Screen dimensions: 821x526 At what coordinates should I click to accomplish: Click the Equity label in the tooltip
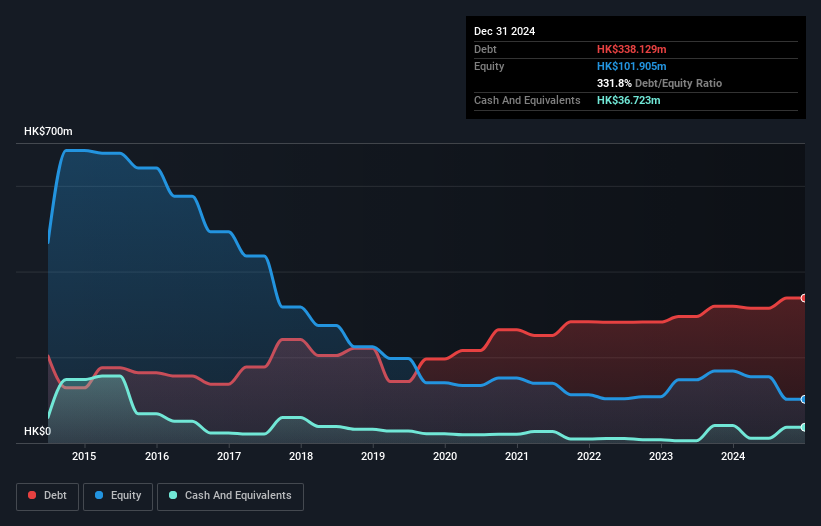(x=489, y=66)
